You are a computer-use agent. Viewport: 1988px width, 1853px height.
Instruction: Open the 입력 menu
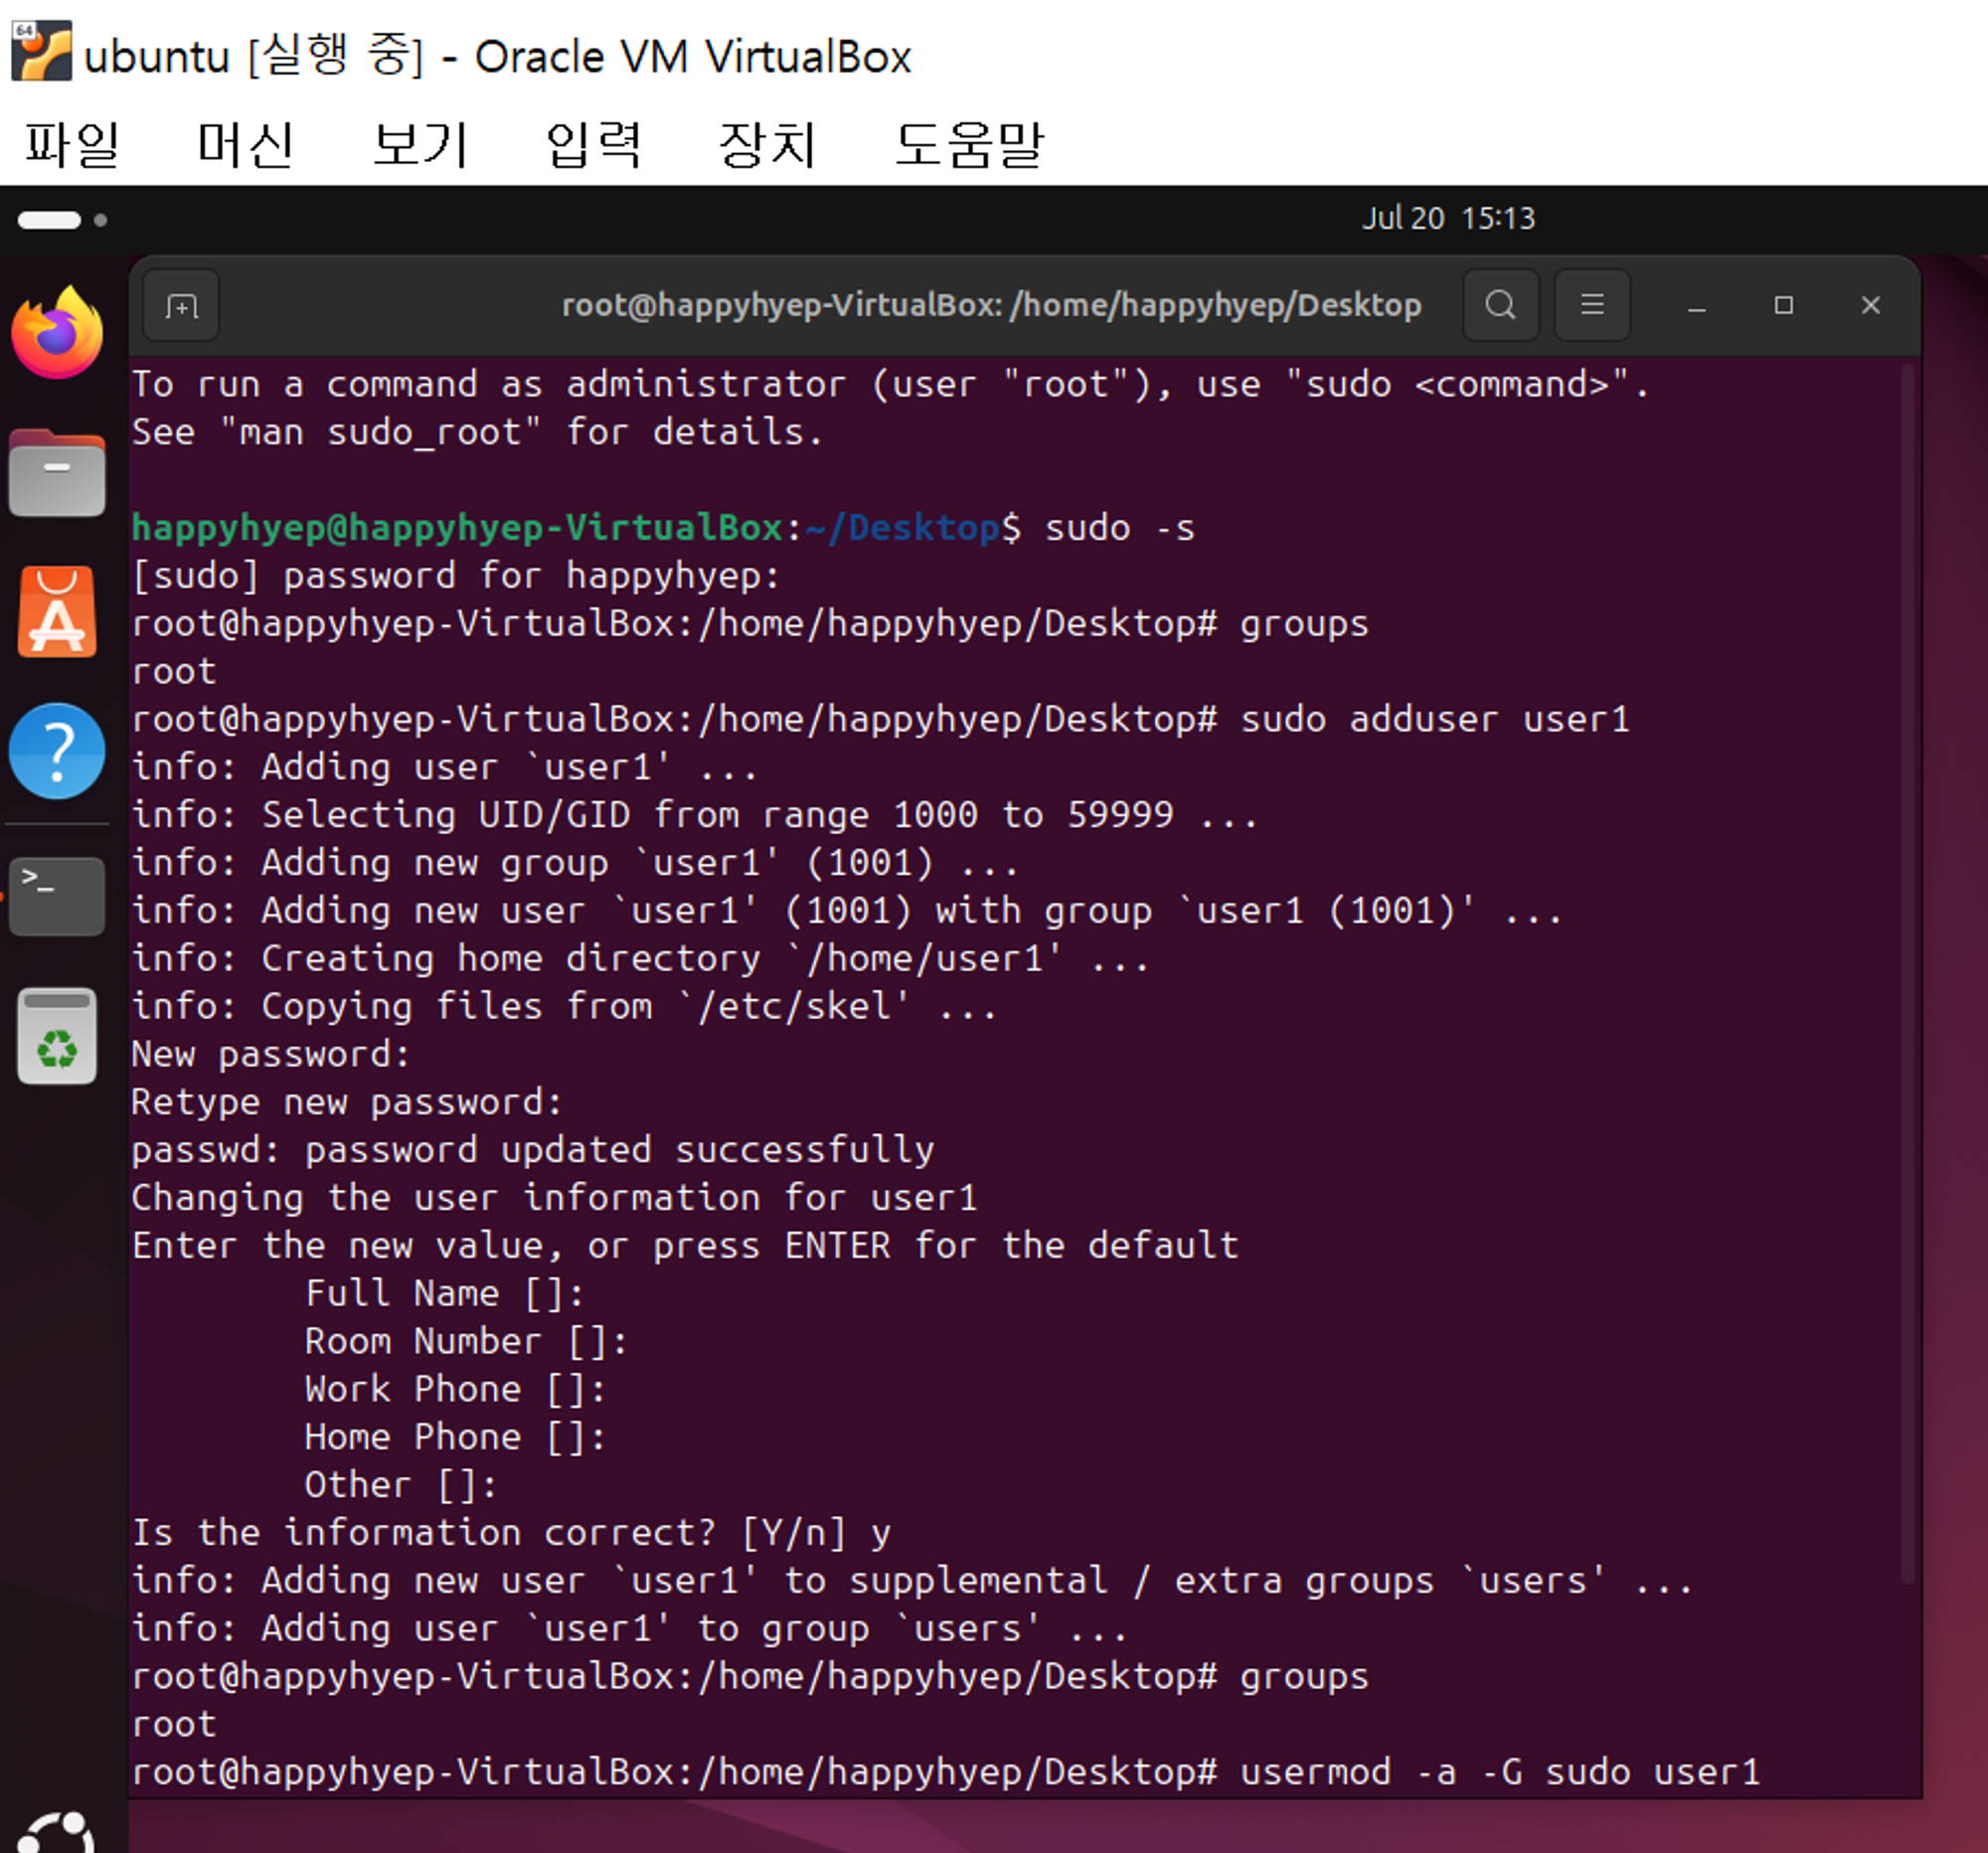tap(593, 145)
